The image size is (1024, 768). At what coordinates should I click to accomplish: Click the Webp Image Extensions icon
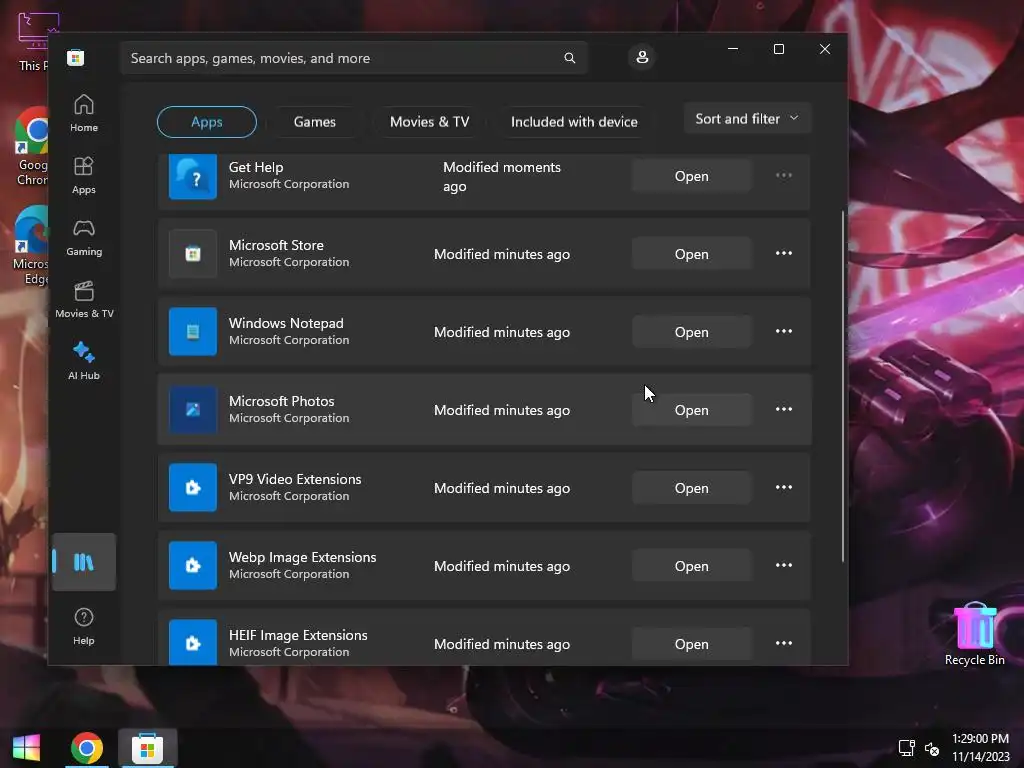[193, 566]
